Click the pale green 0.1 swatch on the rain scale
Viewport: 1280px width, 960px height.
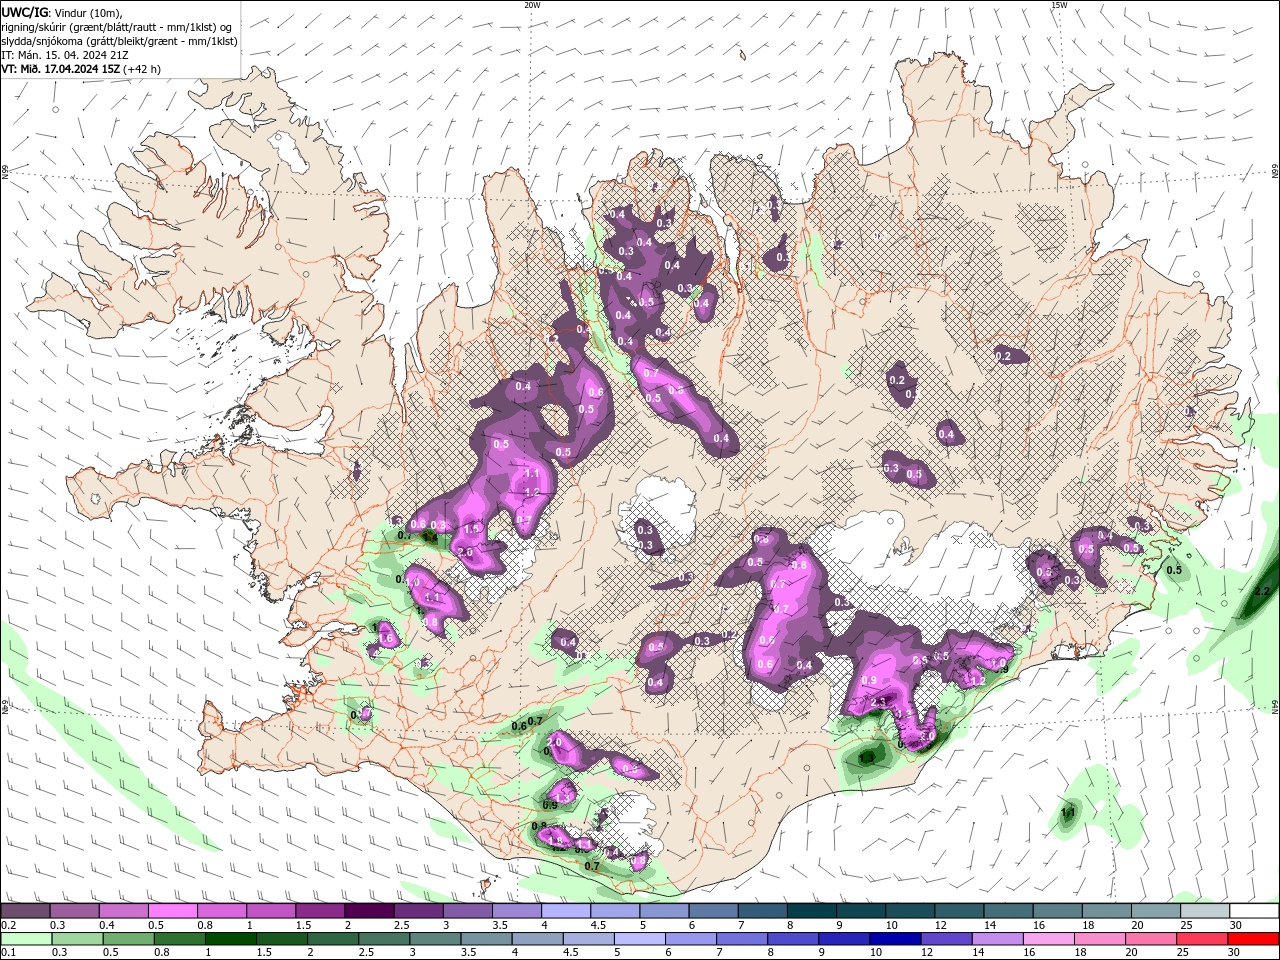coord(26,939)
